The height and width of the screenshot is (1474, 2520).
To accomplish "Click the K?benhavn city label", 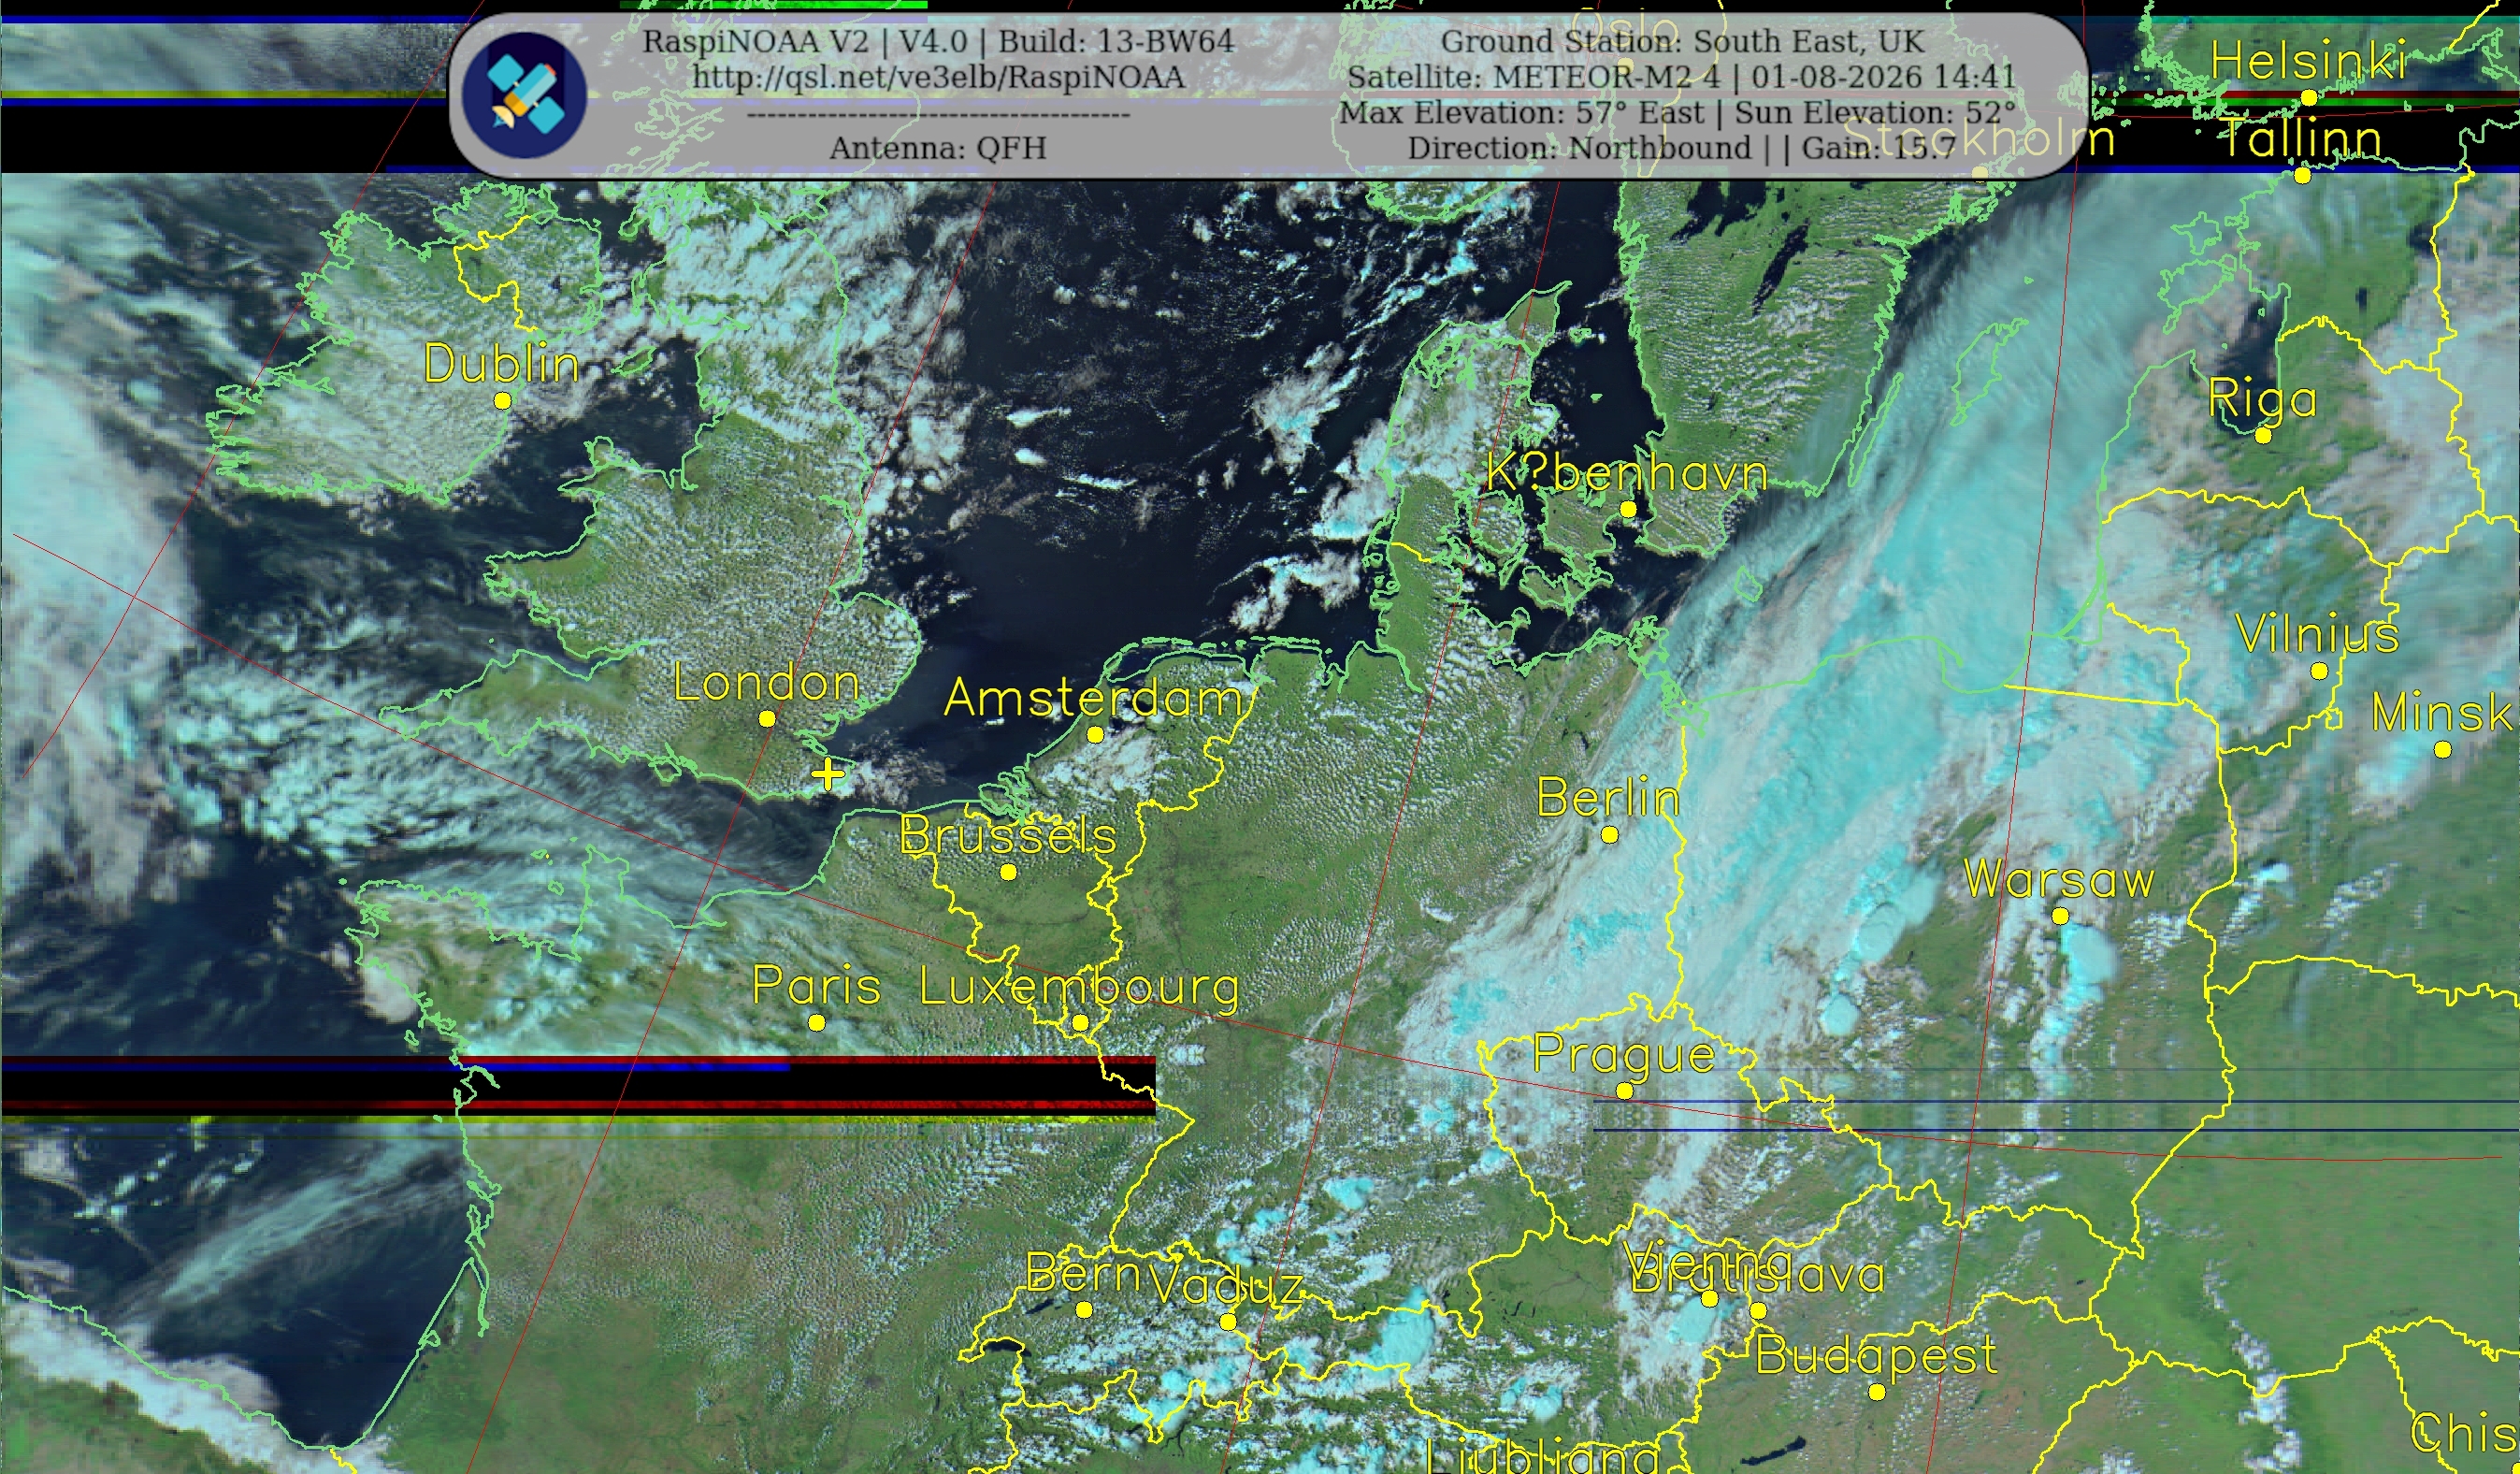I will tap(1627, 473).
